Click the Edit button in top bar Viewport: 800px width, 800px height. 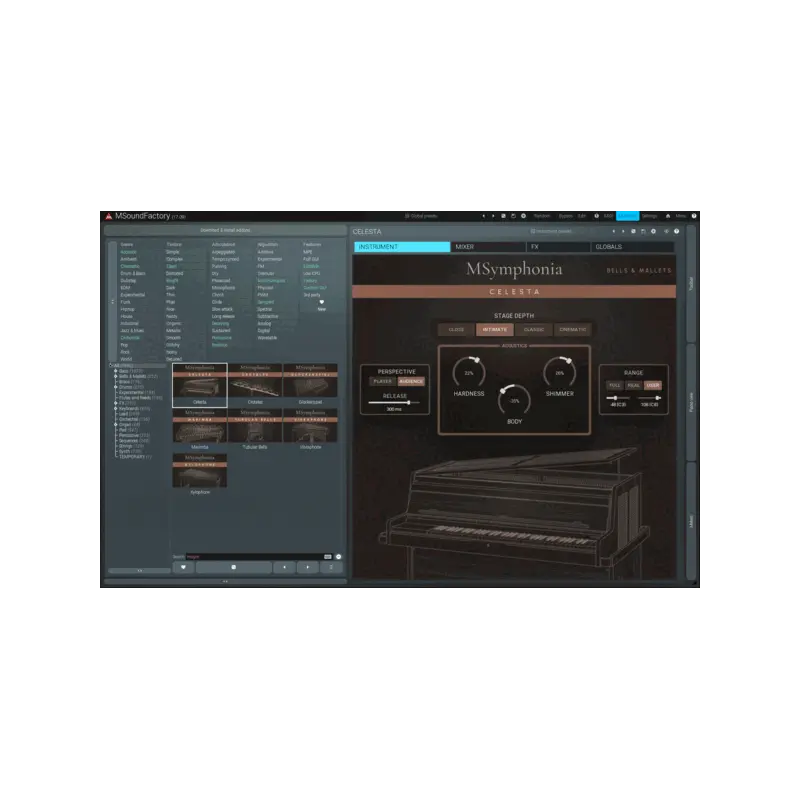(582, 216)
